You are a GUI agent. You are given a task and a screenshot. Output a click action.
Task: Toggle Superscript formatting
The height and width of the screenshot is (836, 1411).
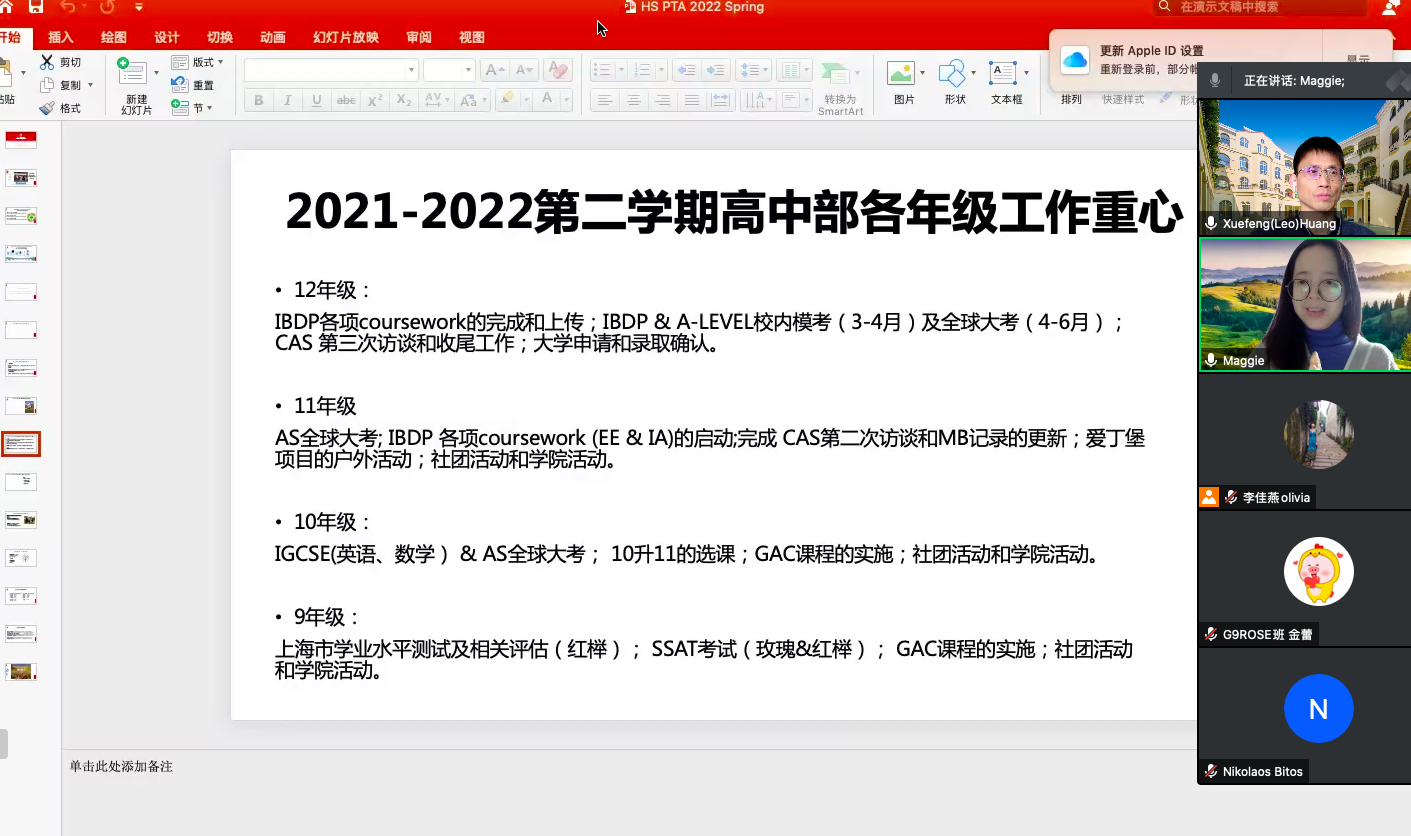coord(375,100)
